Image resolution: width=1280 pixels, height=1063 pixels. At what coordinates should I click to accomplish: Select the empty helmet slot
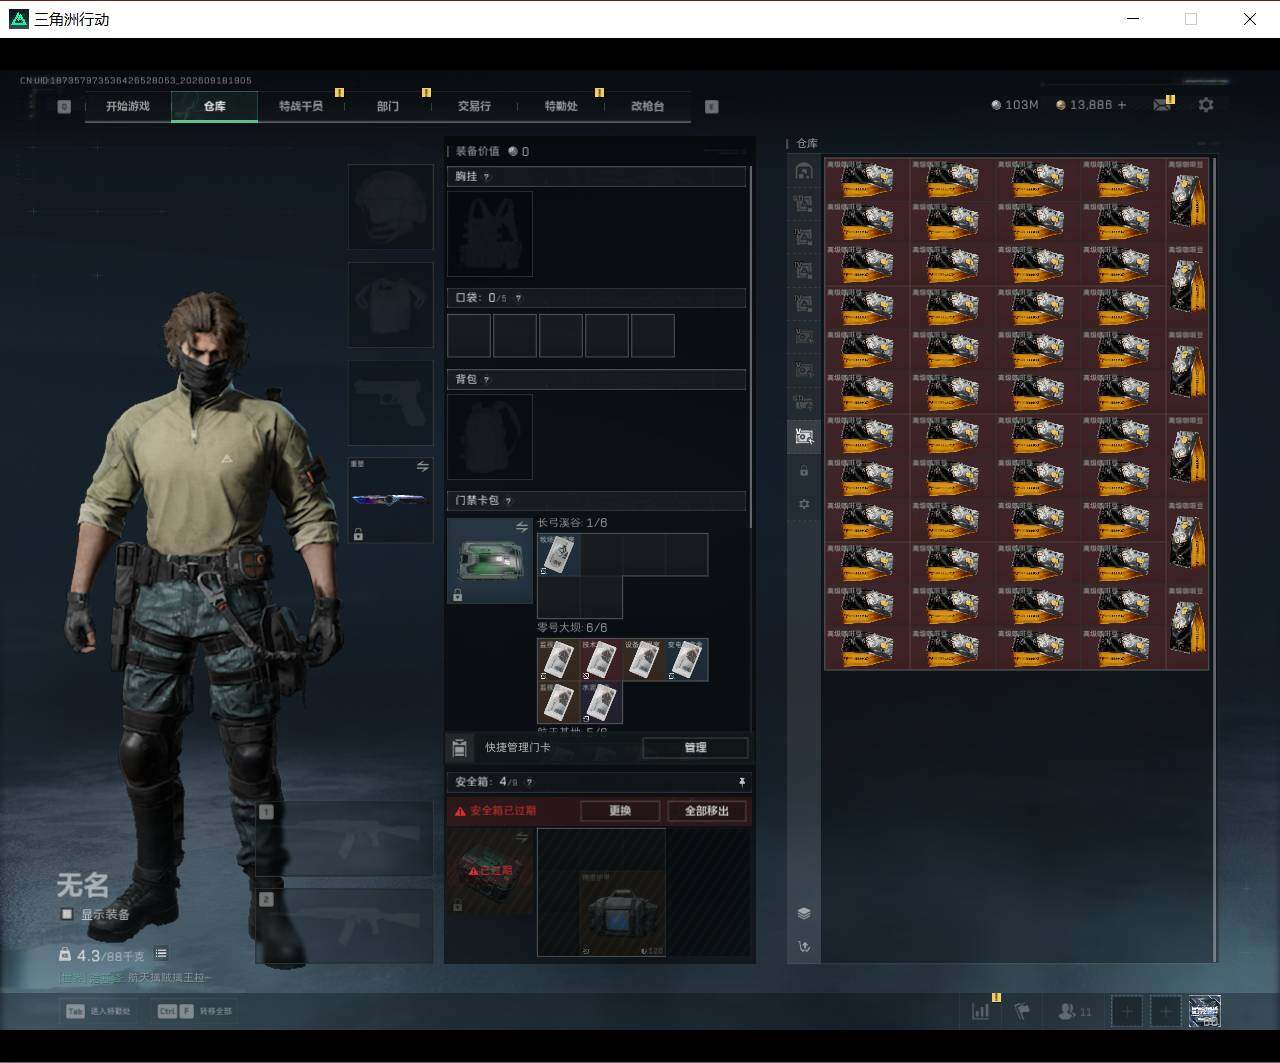[x=390, y=207]
